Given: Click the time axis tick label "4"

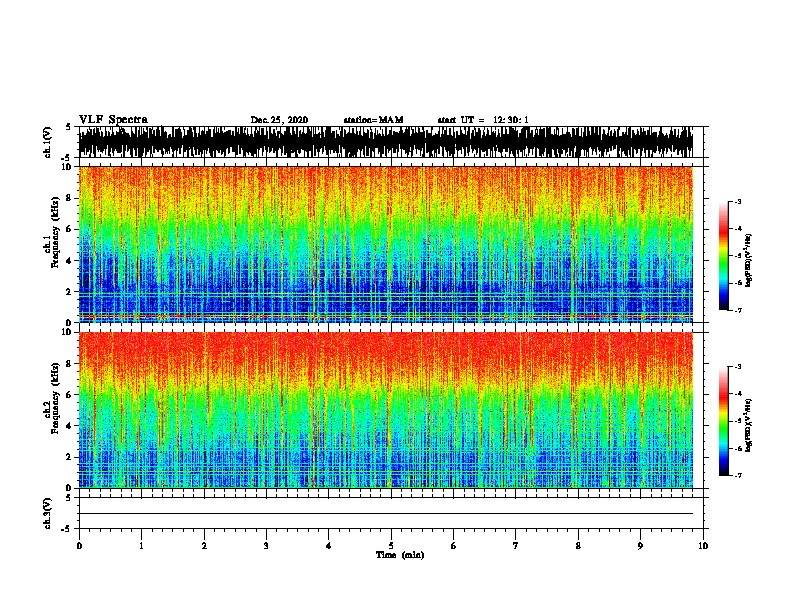Looking at the screenshot, I should point(329,546).
